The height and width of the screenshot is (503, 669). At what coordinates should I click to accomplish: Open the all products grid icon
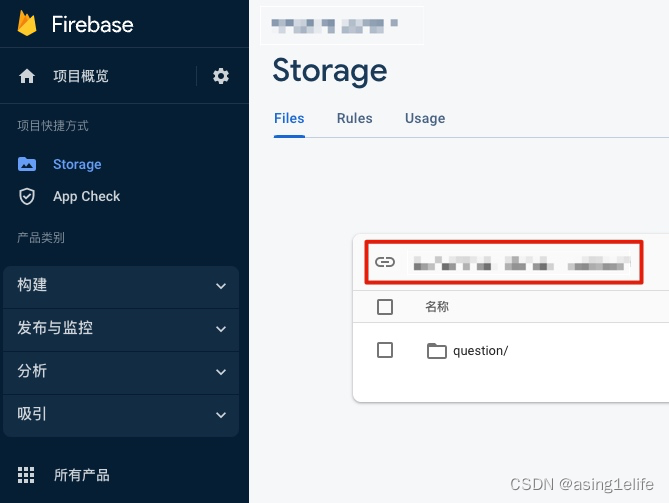point(26,475)
